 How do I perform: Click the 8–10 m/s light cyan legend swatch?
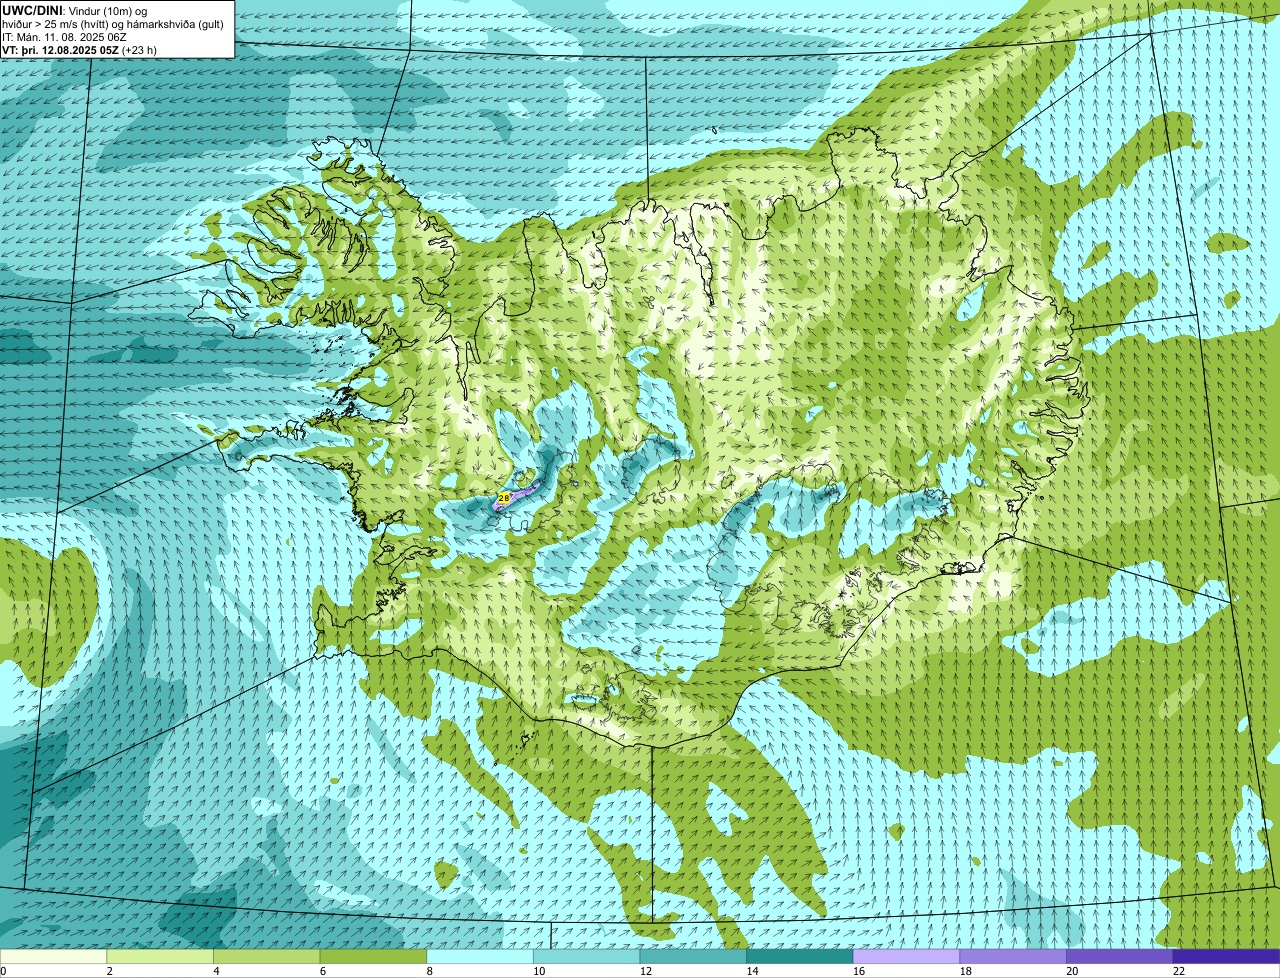click(x=480, y=957)
